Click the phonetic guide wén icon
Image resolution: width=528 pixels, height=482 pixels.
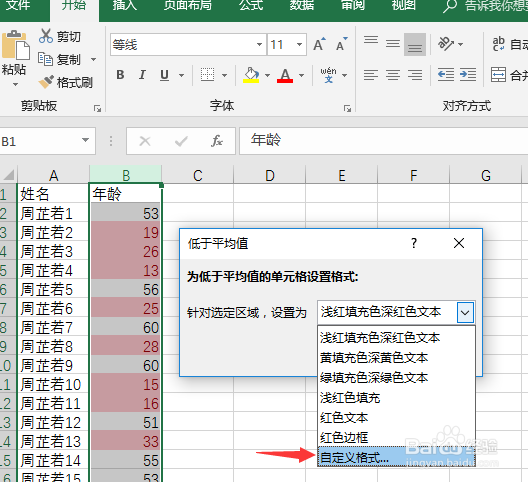tap(328, 75)
